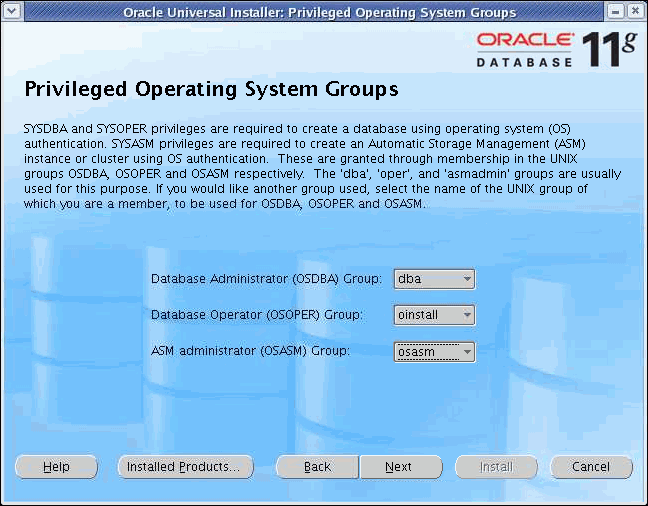Expand the OSDBA group dropdown showing dba
This screenshot has height=506, width=648.
435,279
